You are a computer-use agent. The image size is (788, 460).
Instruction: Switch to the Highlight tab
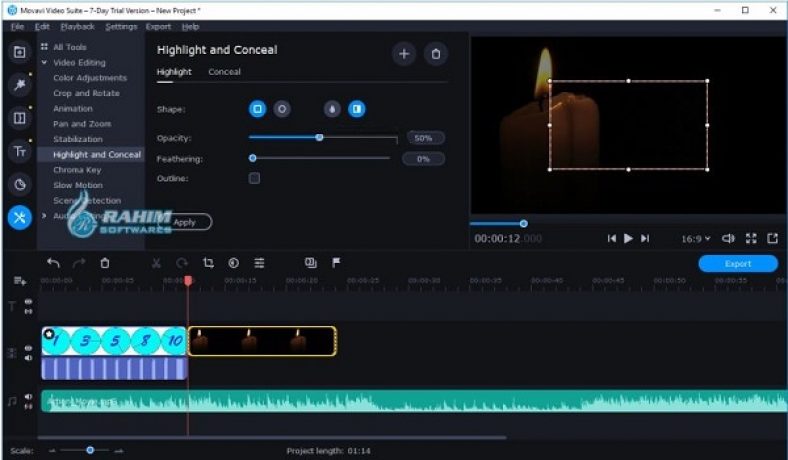(x=174, y=72)
